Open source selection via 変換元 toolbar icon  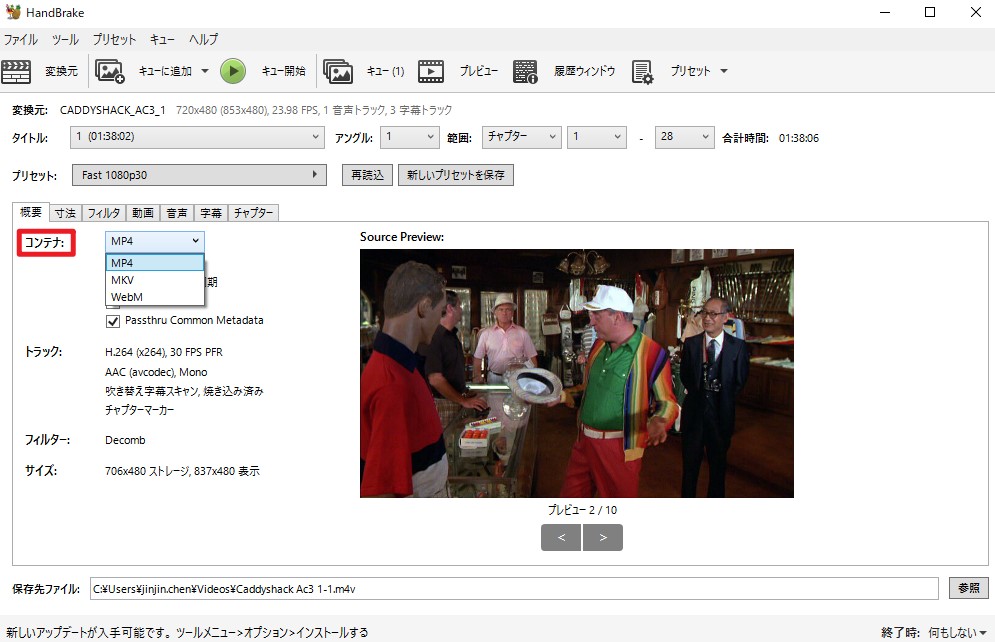[16, 71]
